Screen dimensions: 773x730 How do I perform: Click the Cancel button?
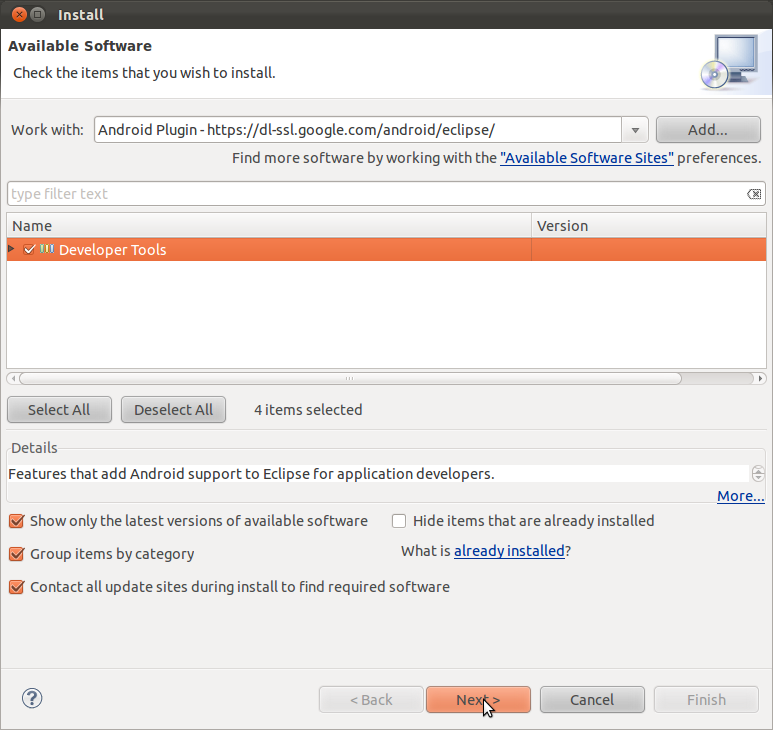(x=592, y=699)
